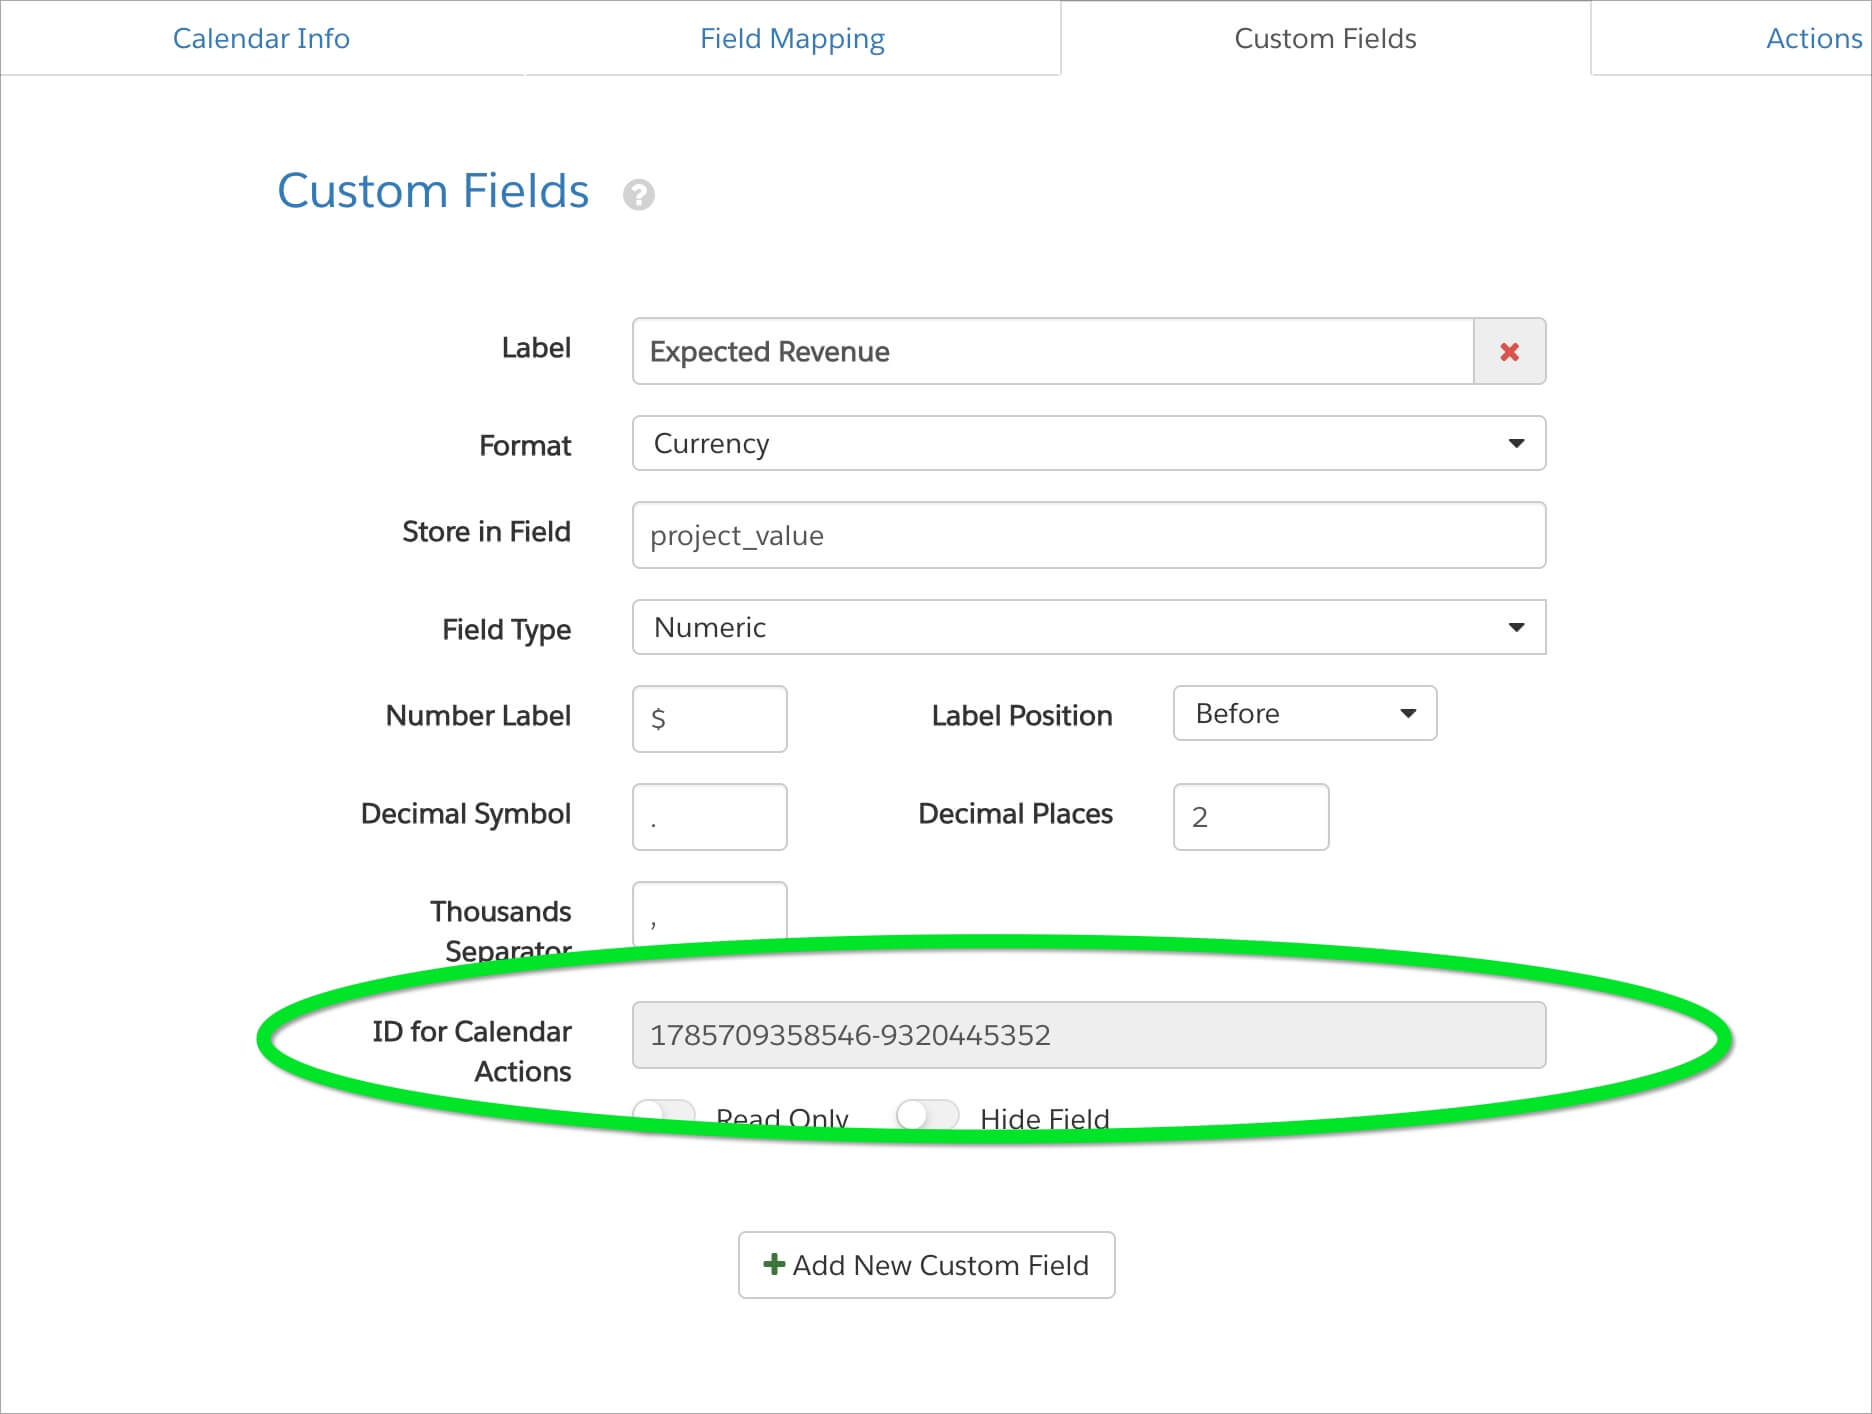Open the Label Position dropdown showing Before
This screenshot has height=1414, width=1872.
[1305, 713]
